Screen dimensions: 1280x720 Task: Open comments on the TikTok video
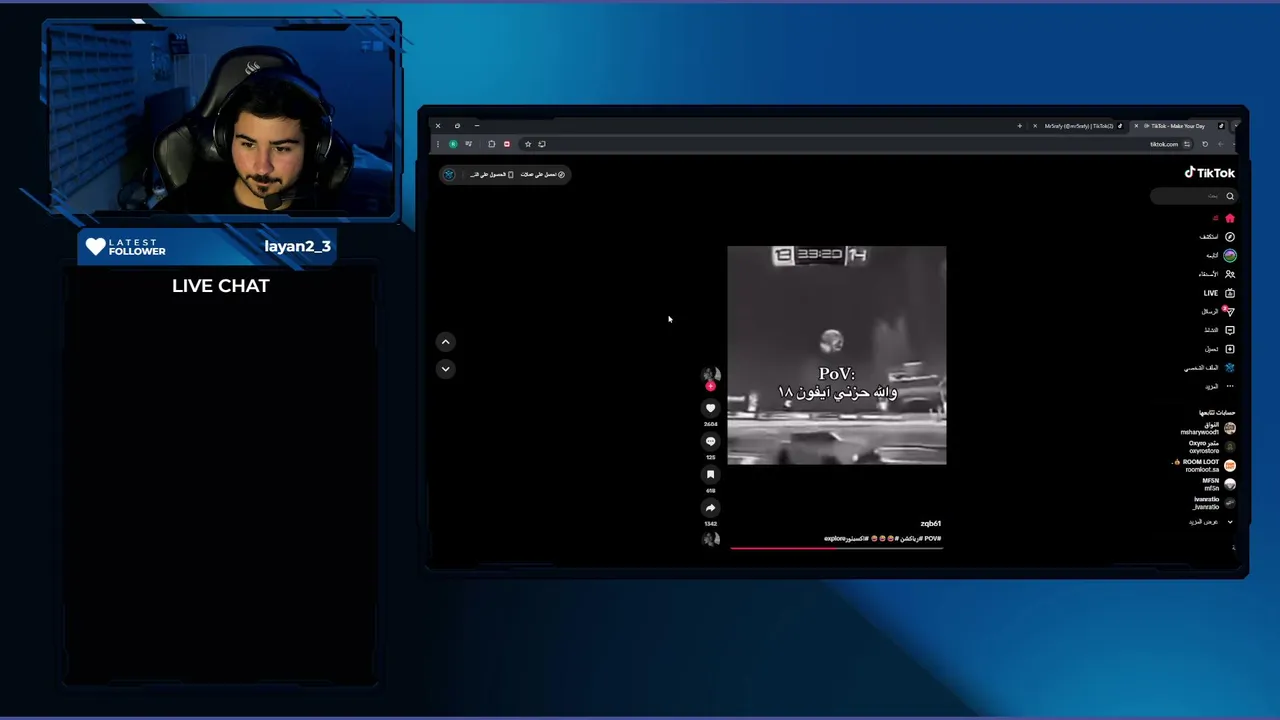click(x=710, y=441)
